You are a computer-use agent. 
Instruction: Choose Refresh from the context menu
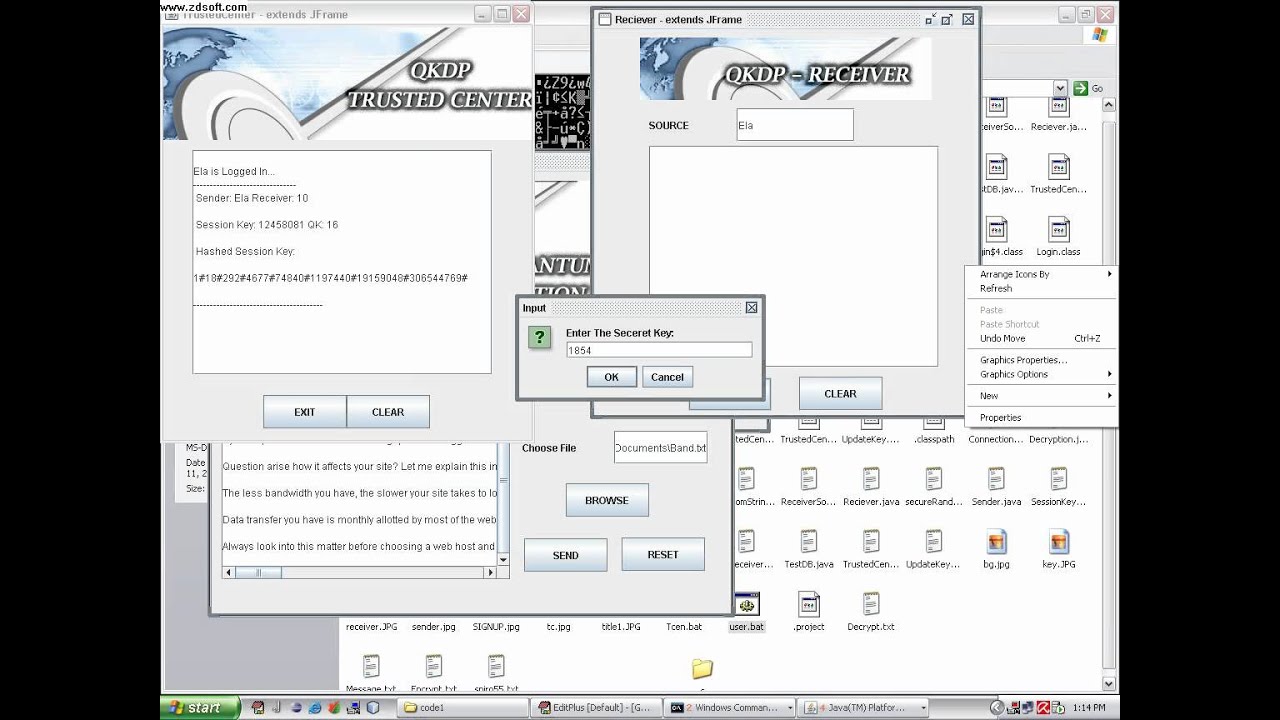(x=996, y=288)
